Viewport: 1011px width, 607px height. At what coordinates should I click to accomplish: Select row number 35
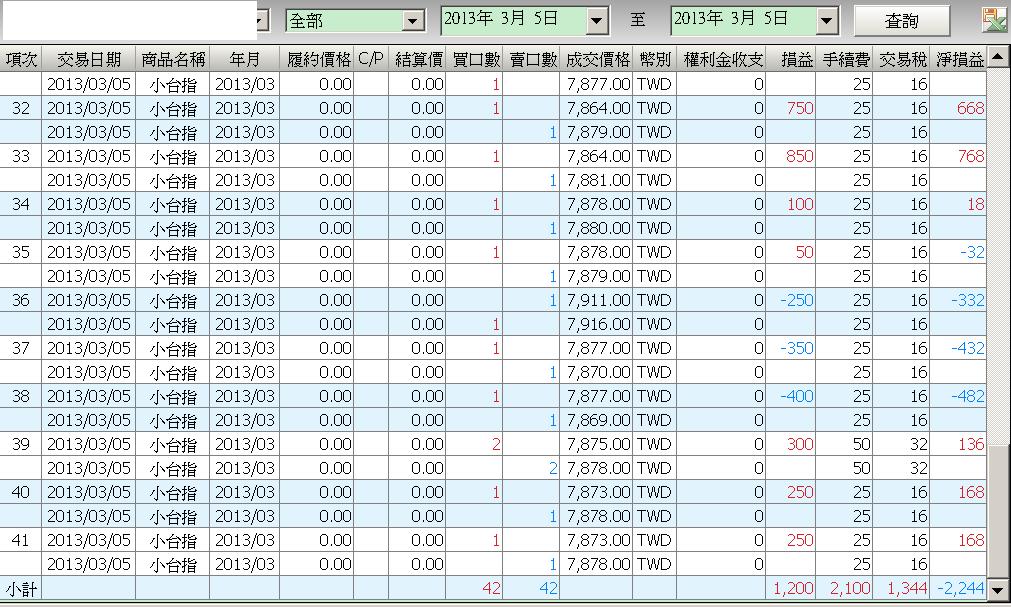[x=21, y=252]
